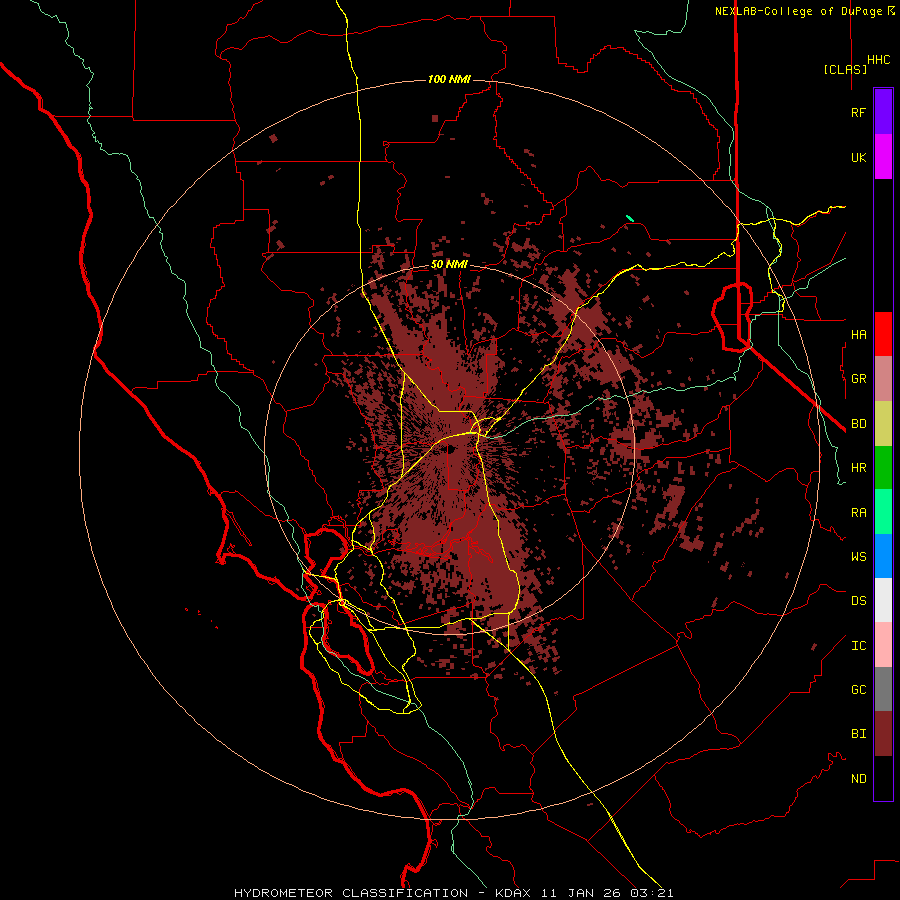
Task: Click the HYDROMETEOR CLASSIFICATION title text
Action: click(x=351, y=893)
